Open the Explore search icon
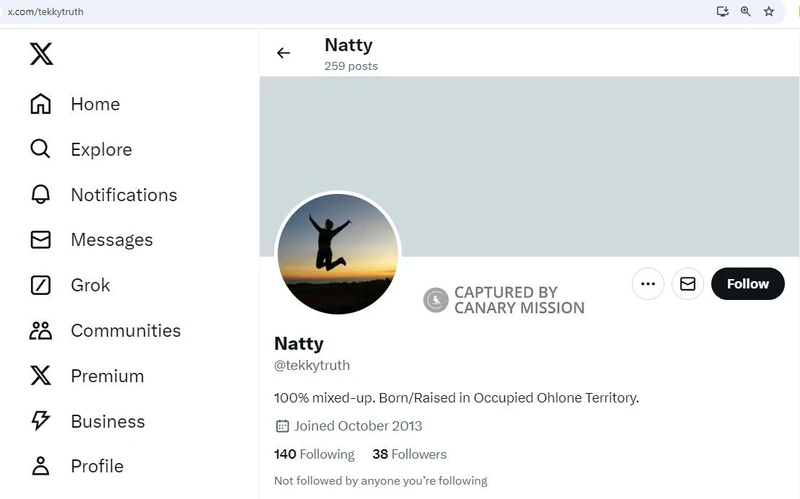The width and height of the screenshot is (800, 499). tap(40, 149)
